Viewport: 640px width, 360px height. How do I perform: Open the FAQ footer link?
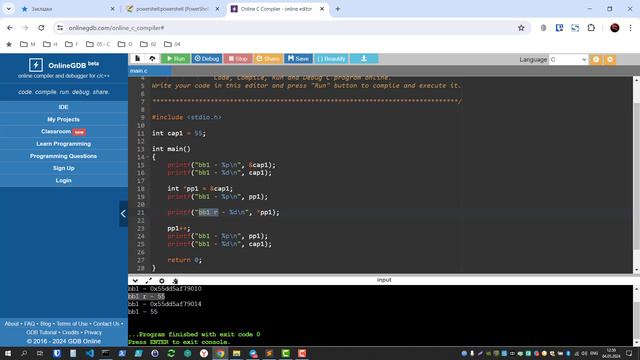29,324
